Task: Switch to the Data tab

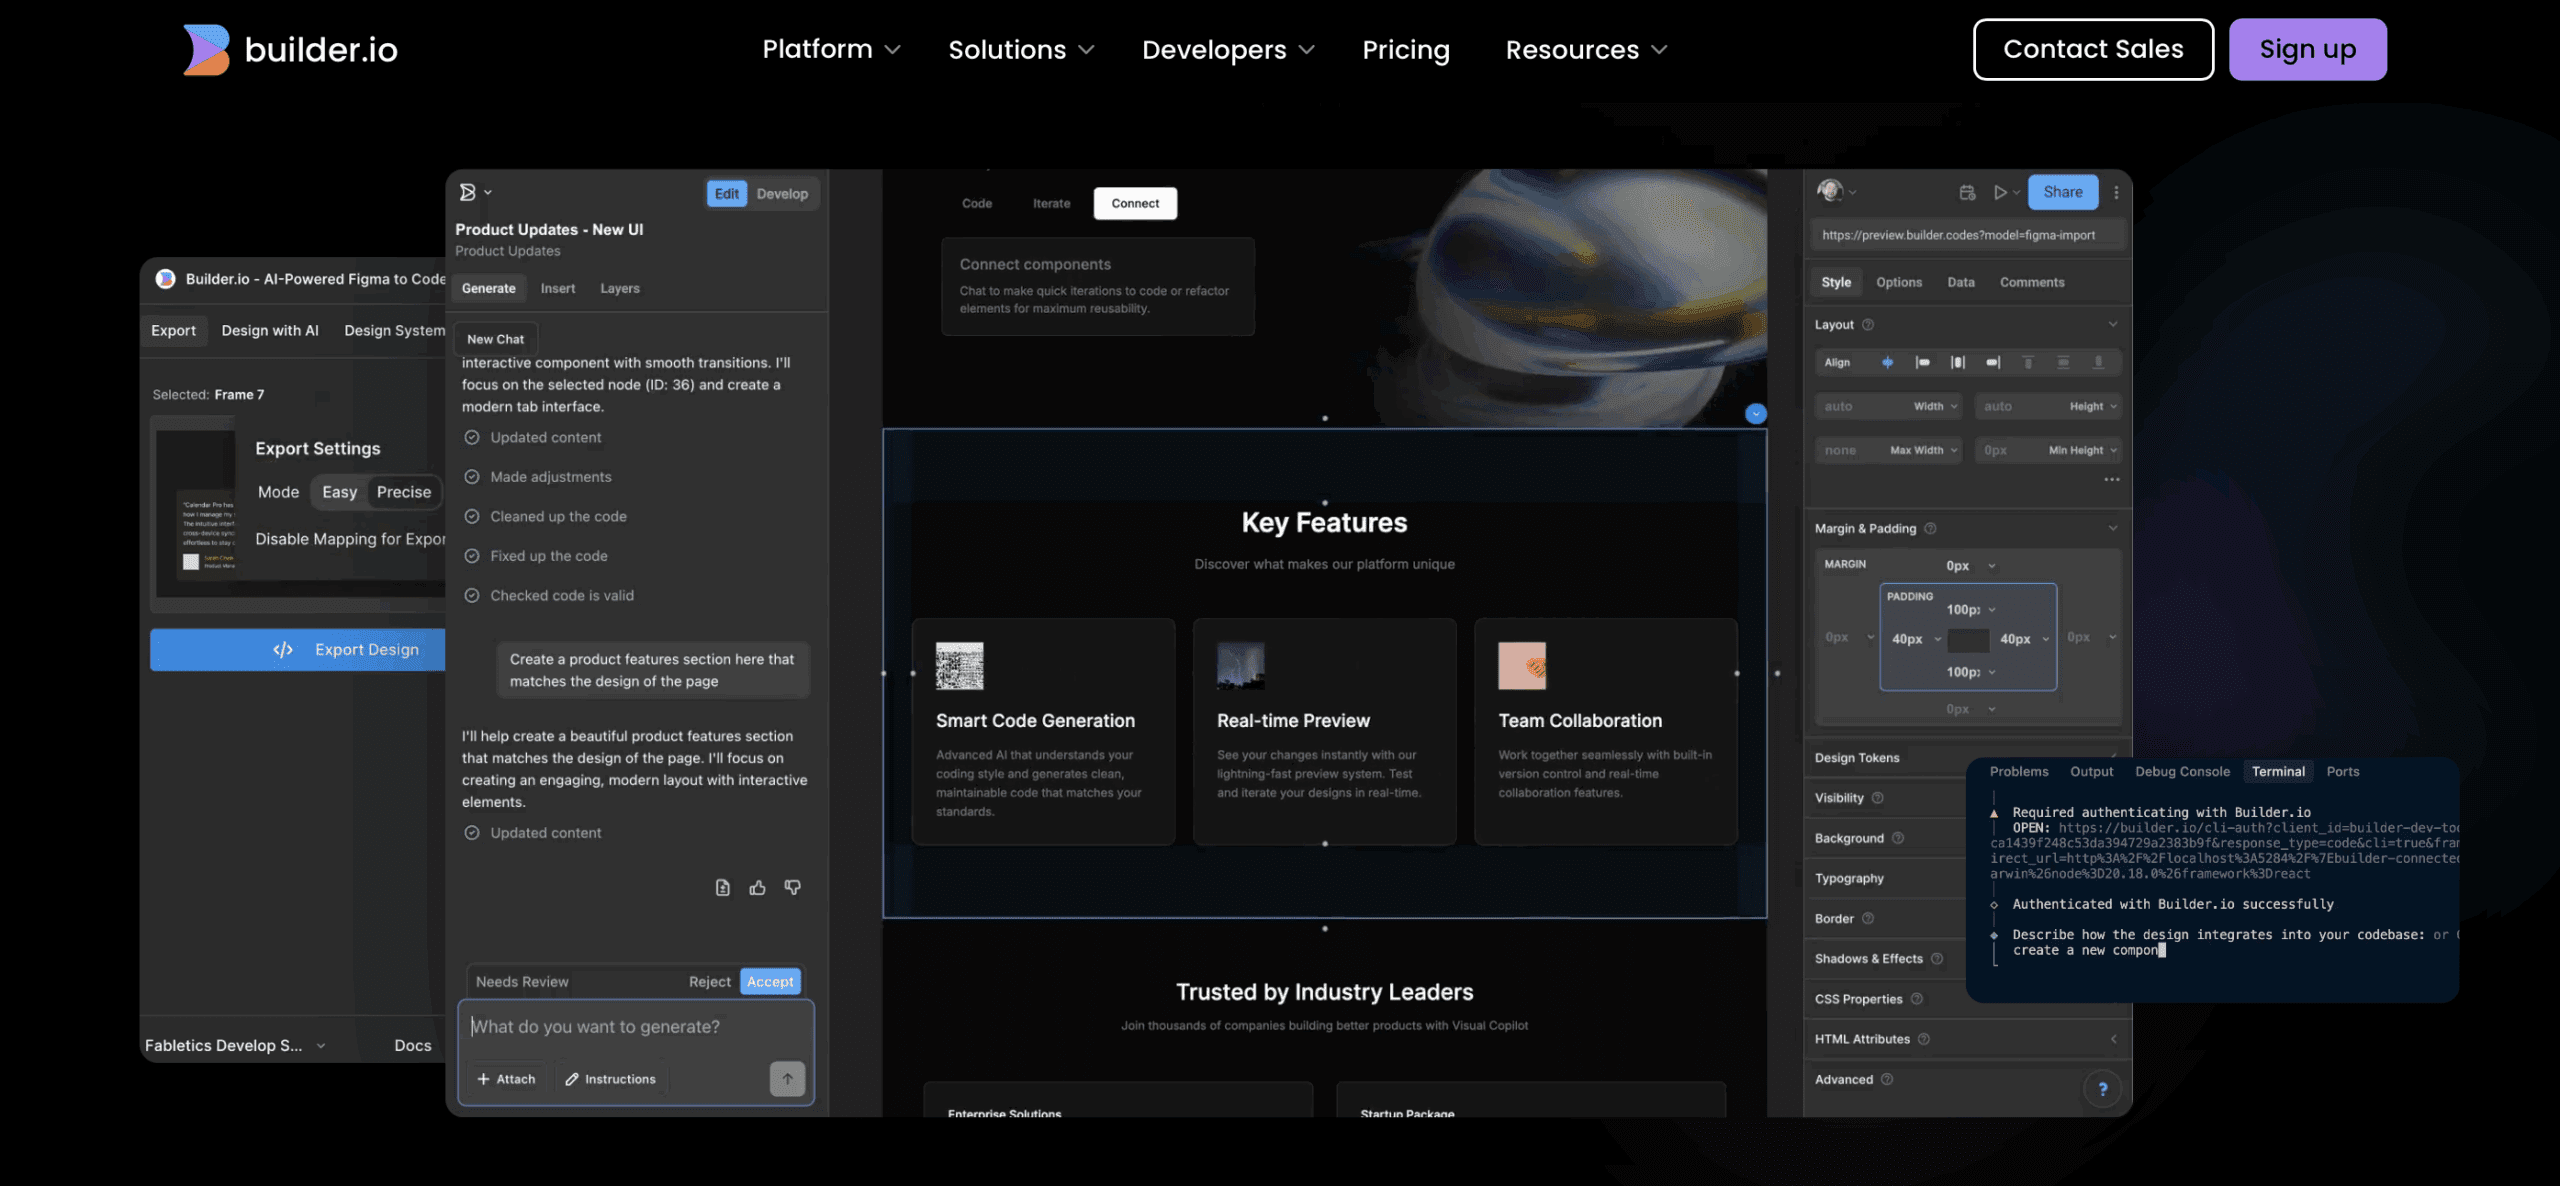Action: point(1961,283)
